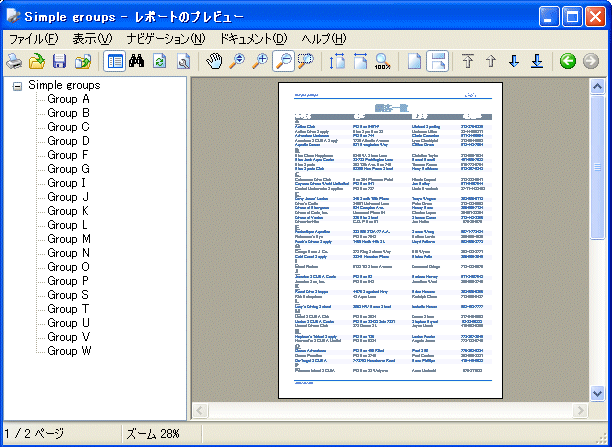This screenshot has width=612, height=447.
Task: Go to the previous page arrow
Action: [x=491, y=61]
